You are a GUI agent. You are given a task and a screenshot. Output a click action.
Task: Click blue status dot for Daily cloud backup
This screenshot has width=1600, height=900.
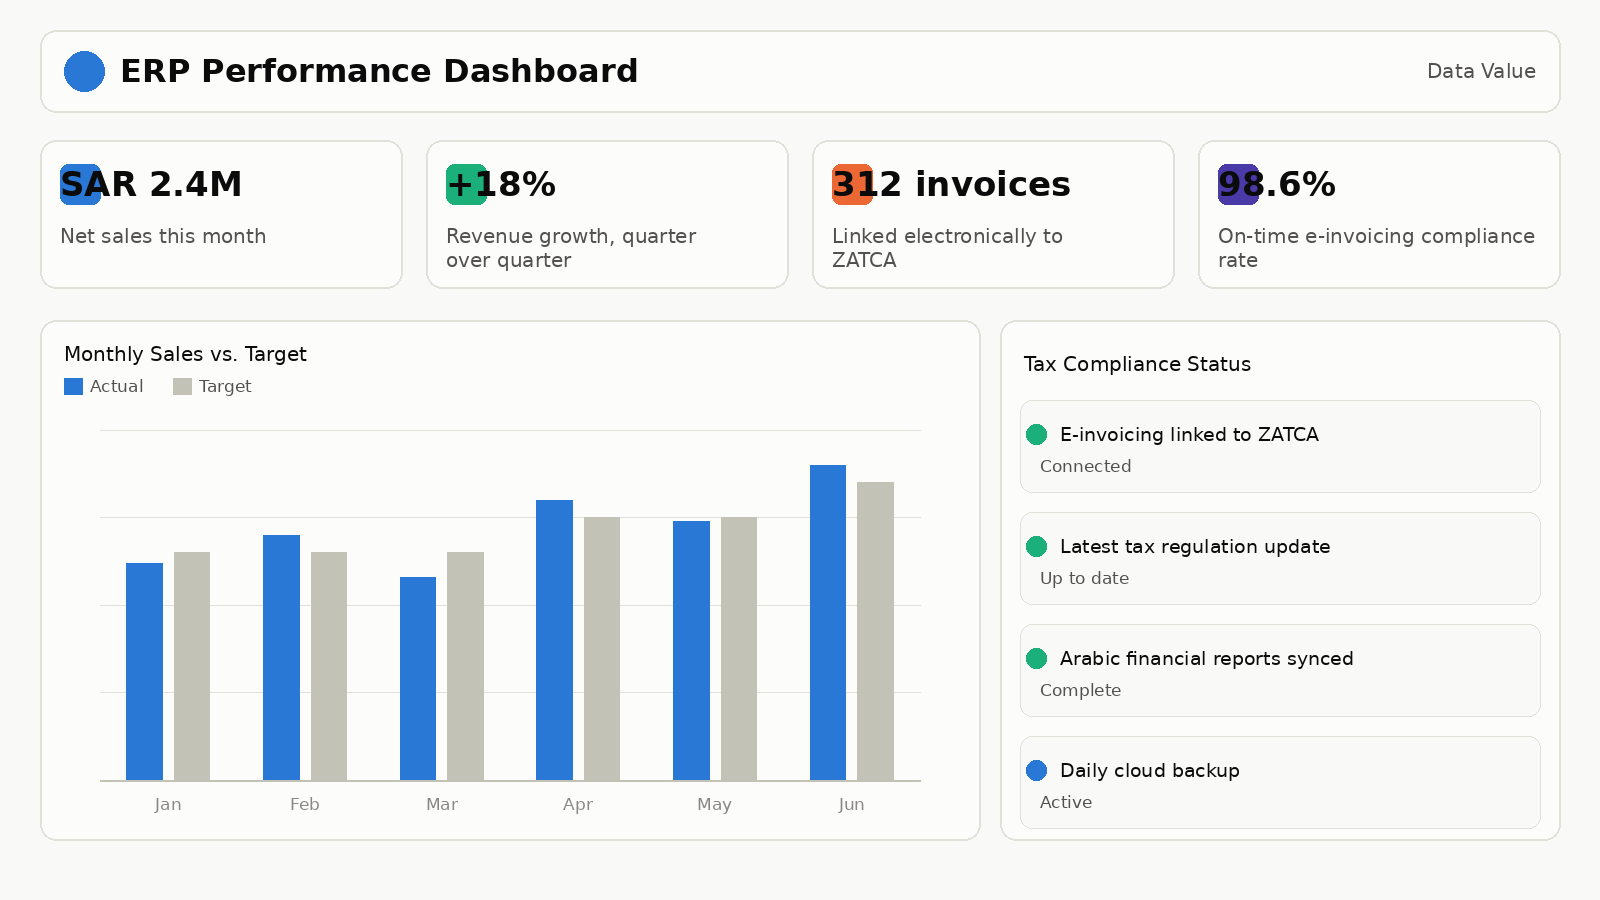click(1036, 770)
